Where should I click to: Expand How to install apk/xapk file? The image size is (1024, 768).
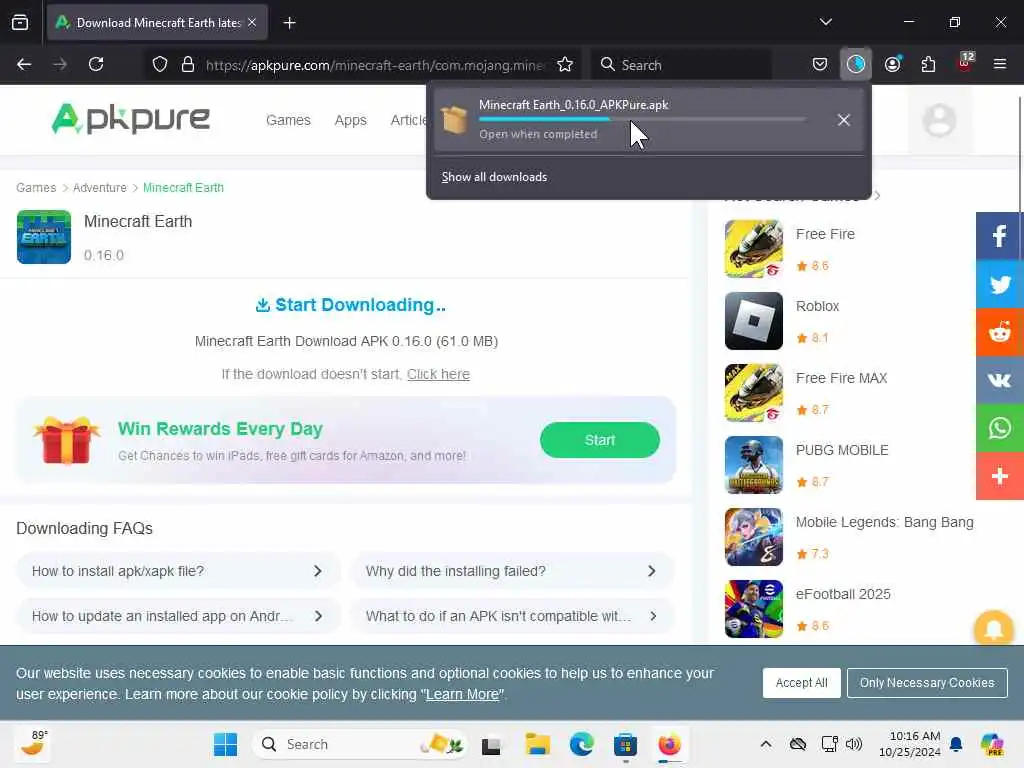coord(178,571)
